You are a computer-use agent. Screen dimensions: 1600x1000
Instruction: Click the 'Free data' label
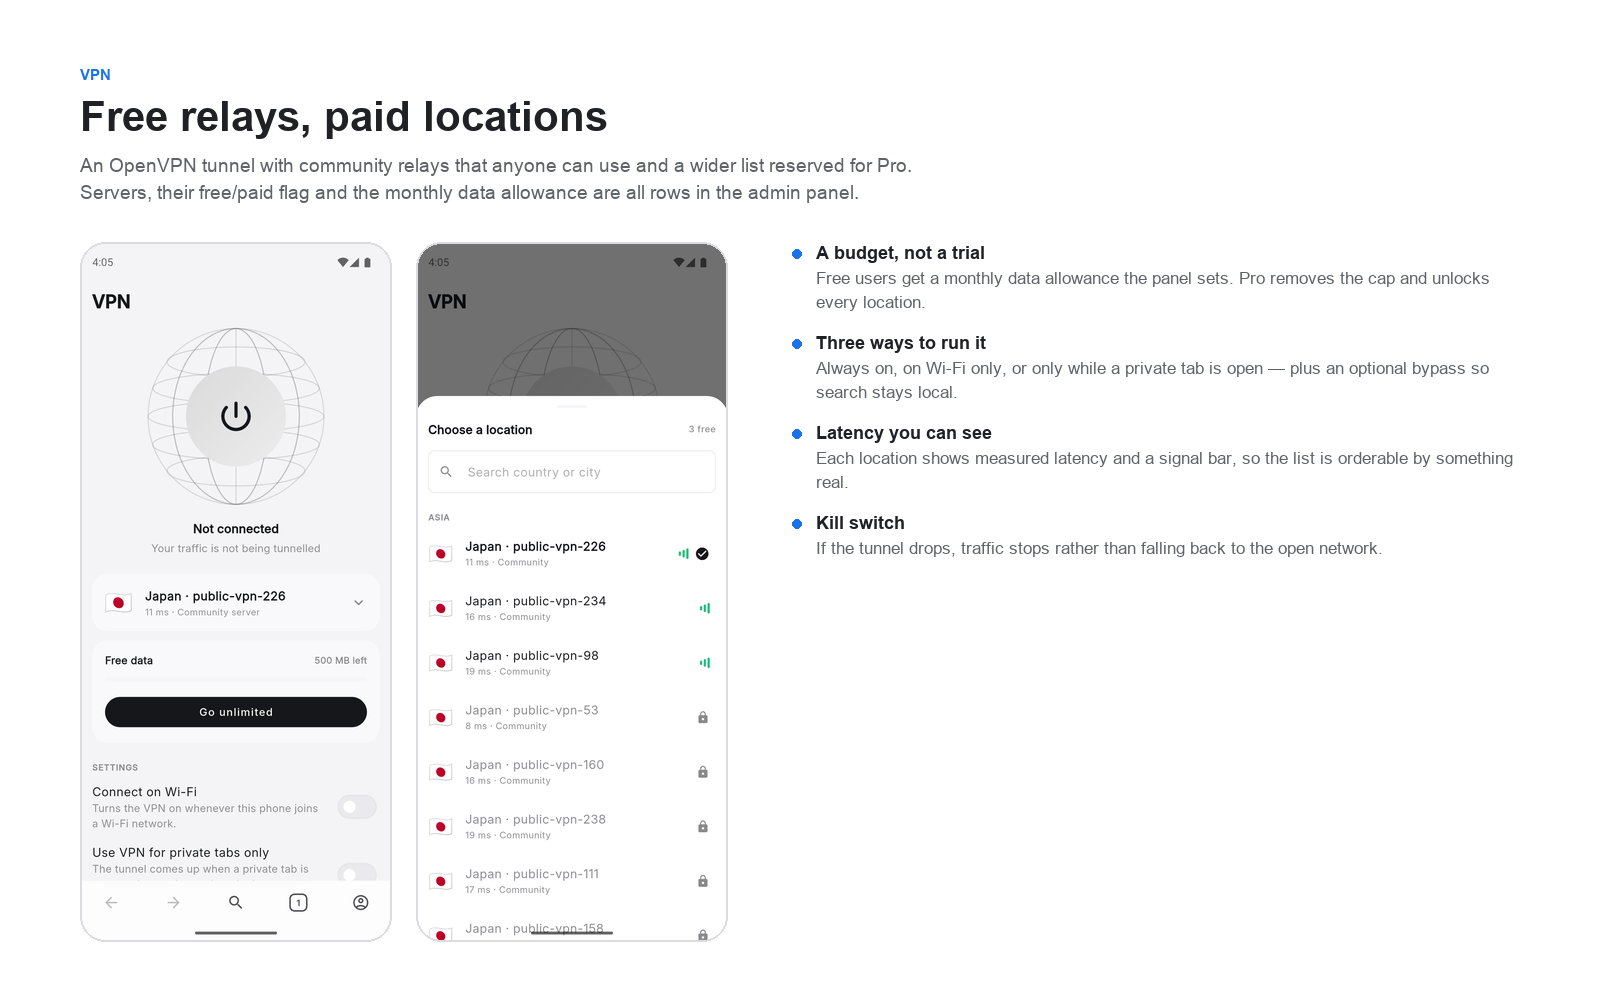129,661
